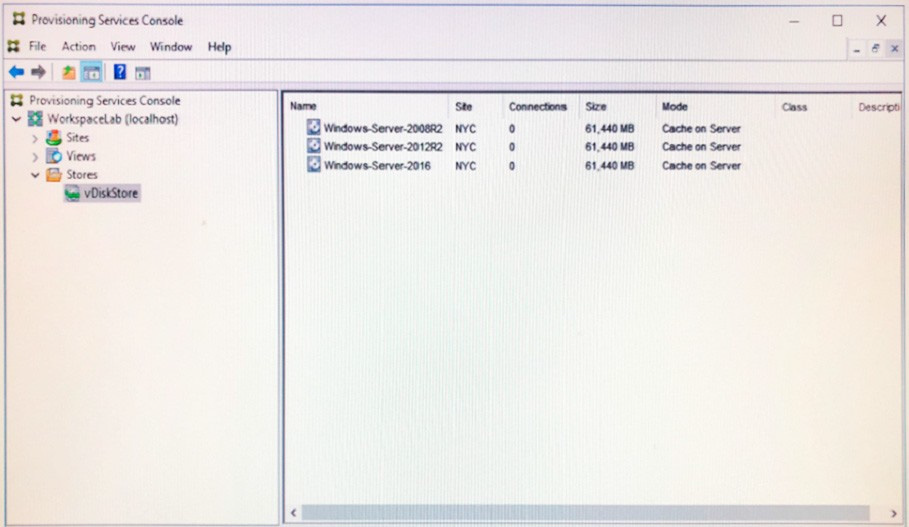Open the File menu
The width and height of the screenshot is (909, 527).
coord(37,46)
